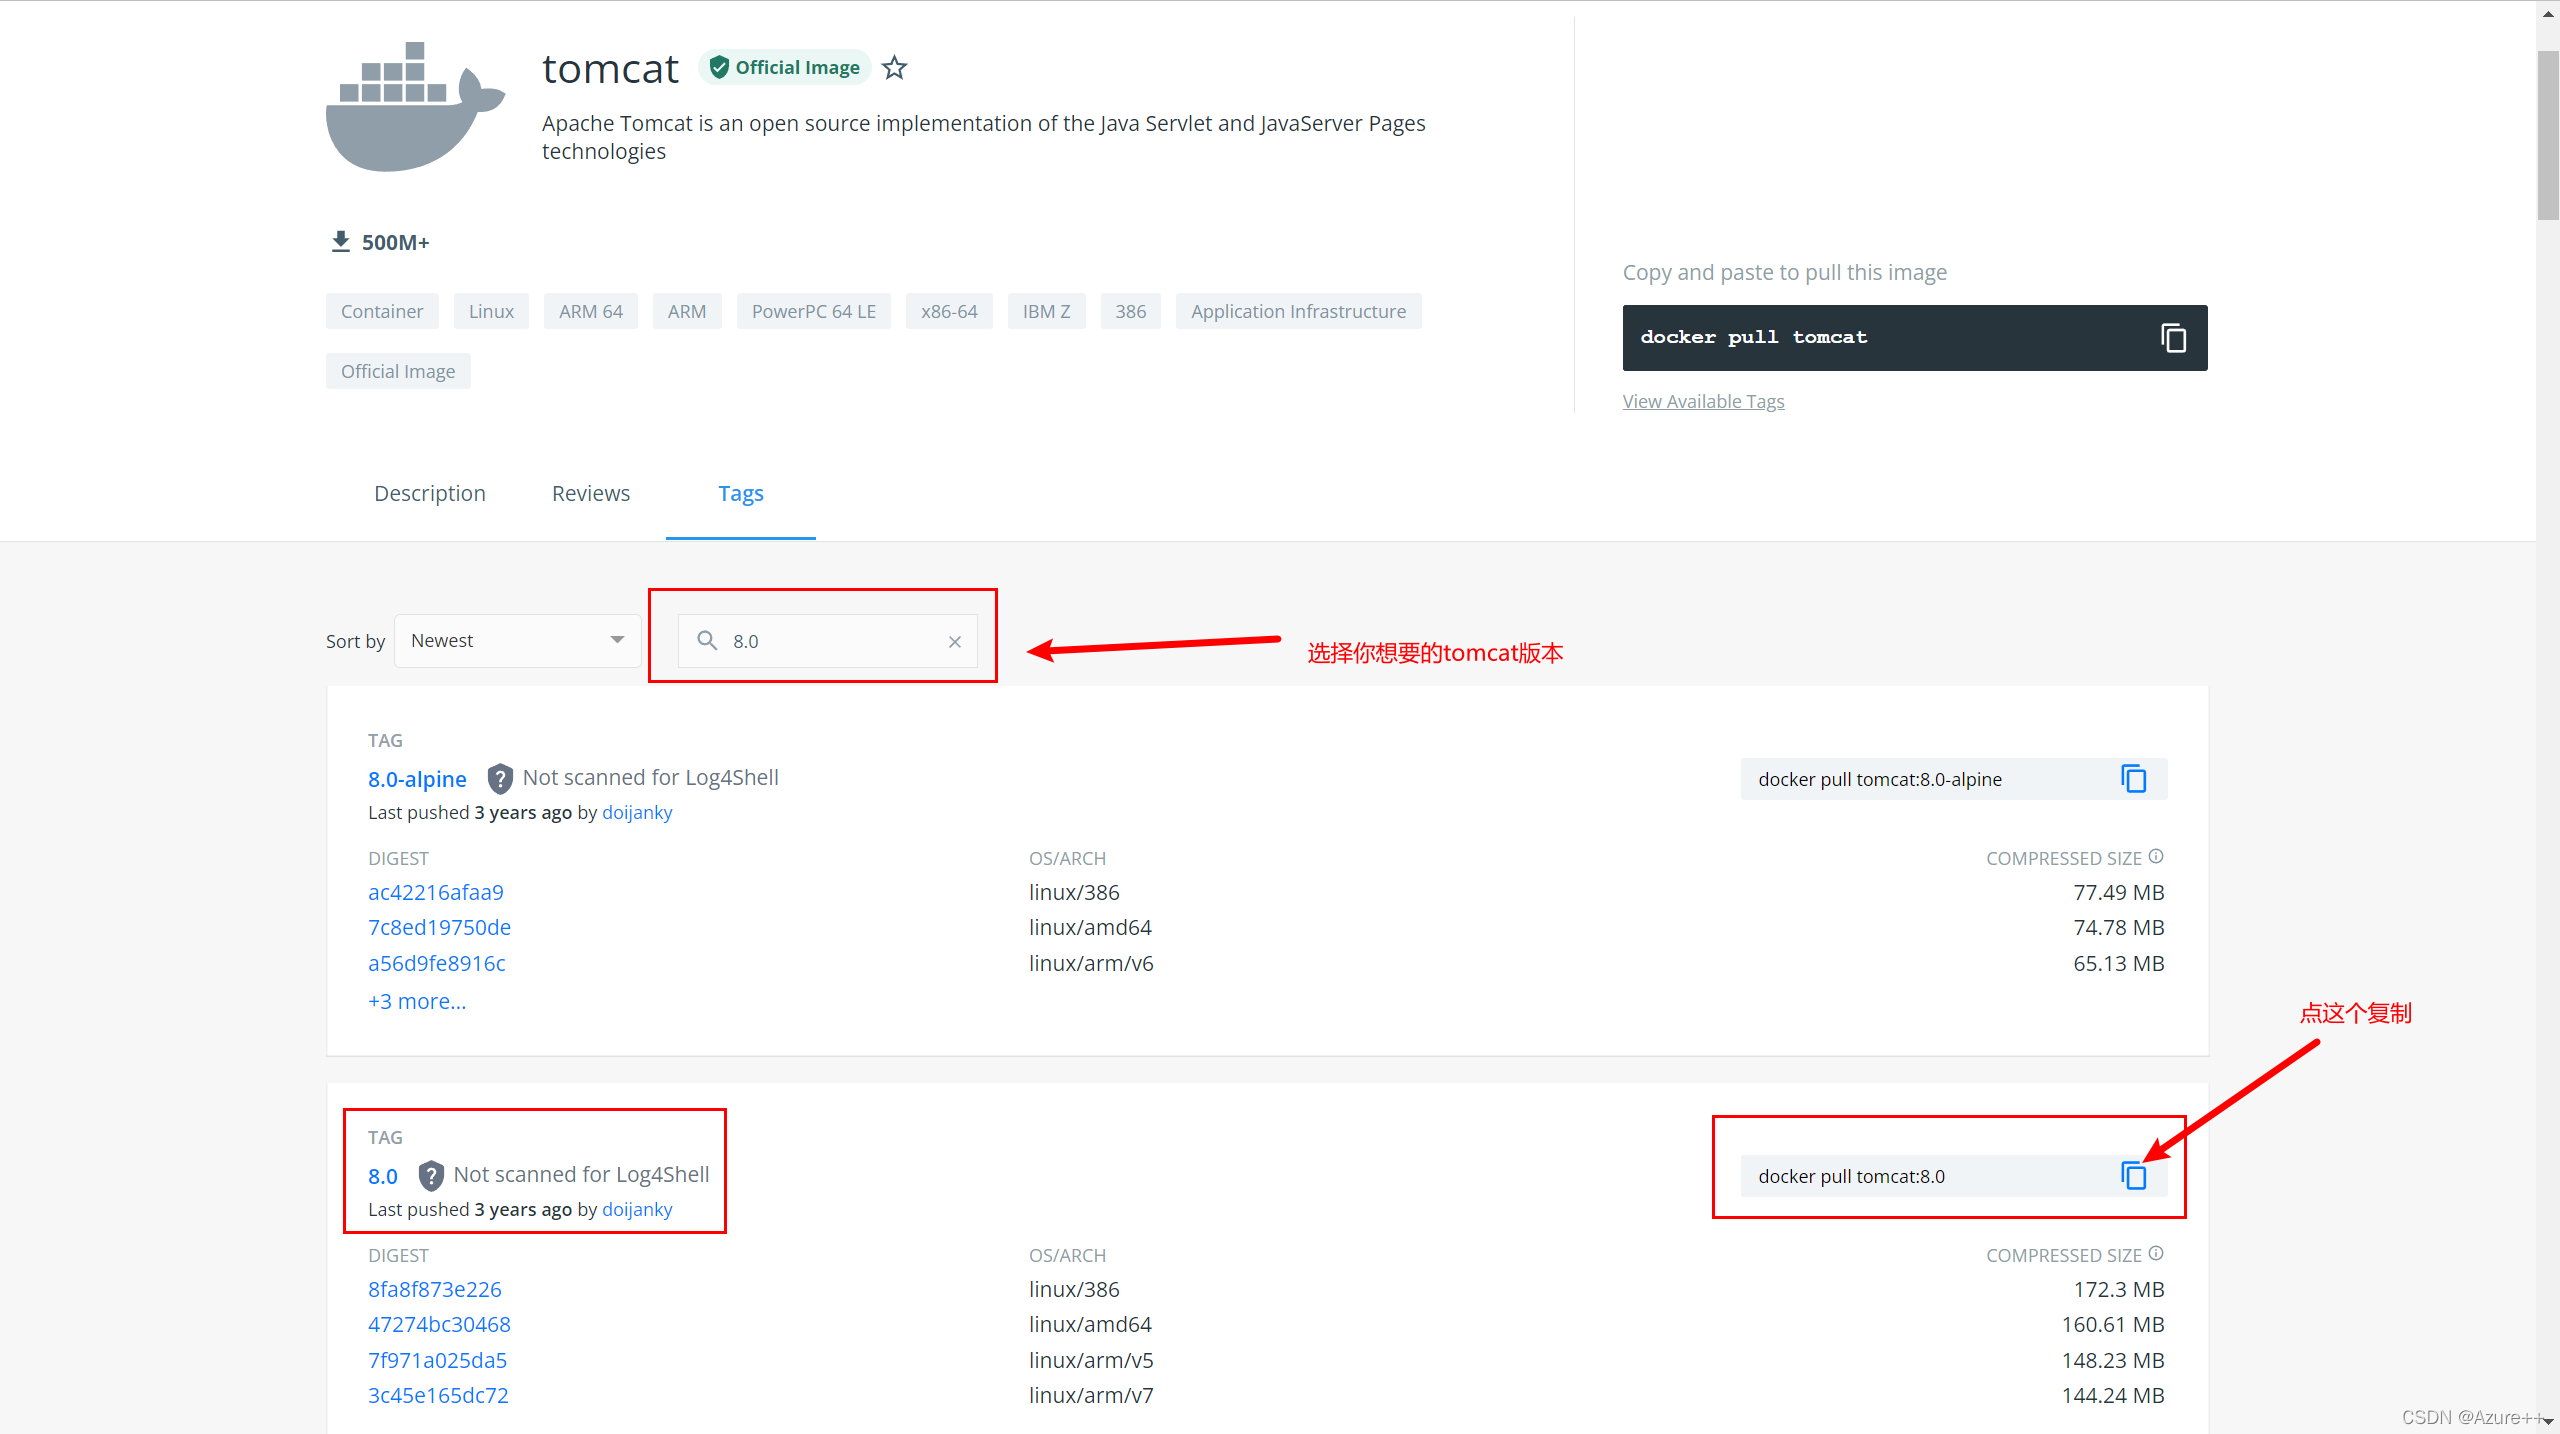The height and width of the screenshot is (1434, 2560).
Task: Show compressed size info for 8.0 tag
Action: (2156, 1254)
